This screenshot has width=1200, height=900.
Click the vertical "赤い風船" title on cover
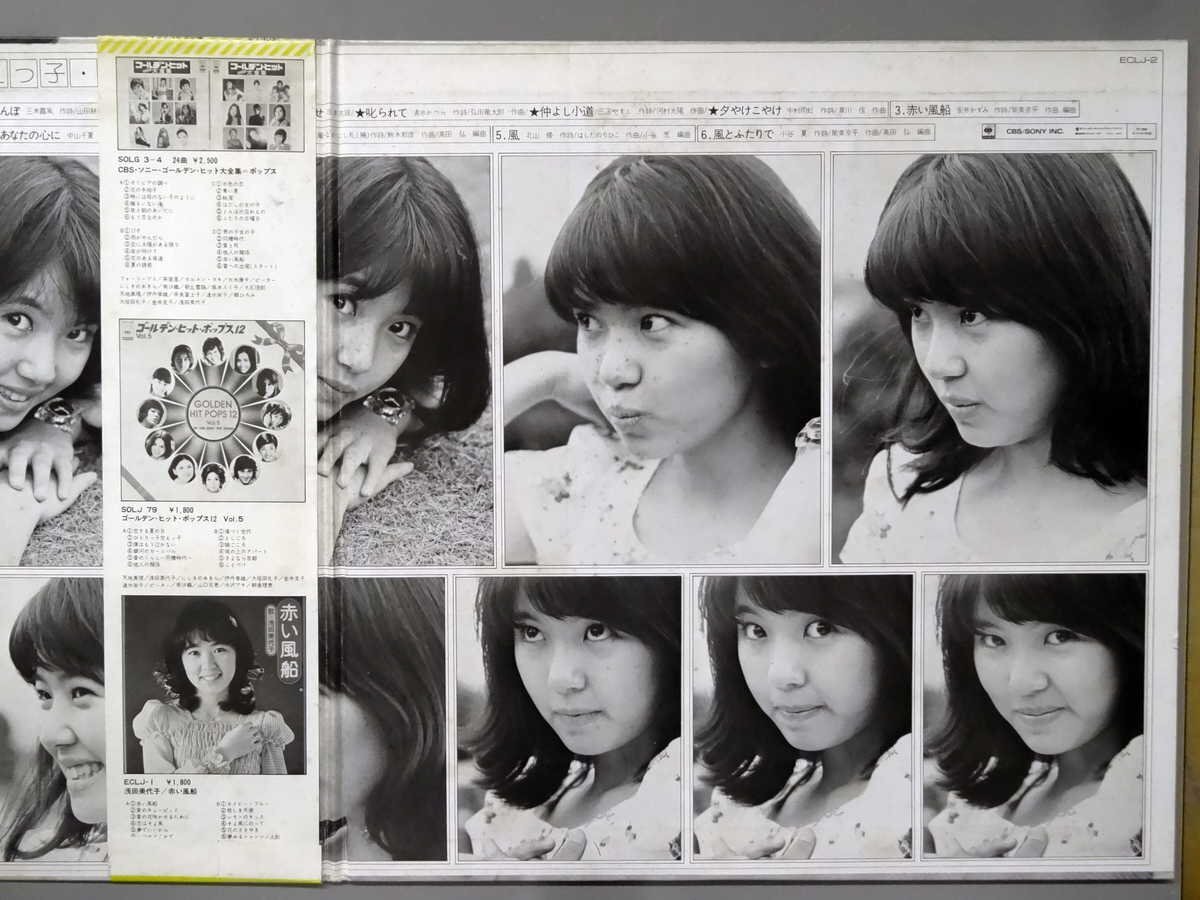pyautogui.click(x=288, y=640)
